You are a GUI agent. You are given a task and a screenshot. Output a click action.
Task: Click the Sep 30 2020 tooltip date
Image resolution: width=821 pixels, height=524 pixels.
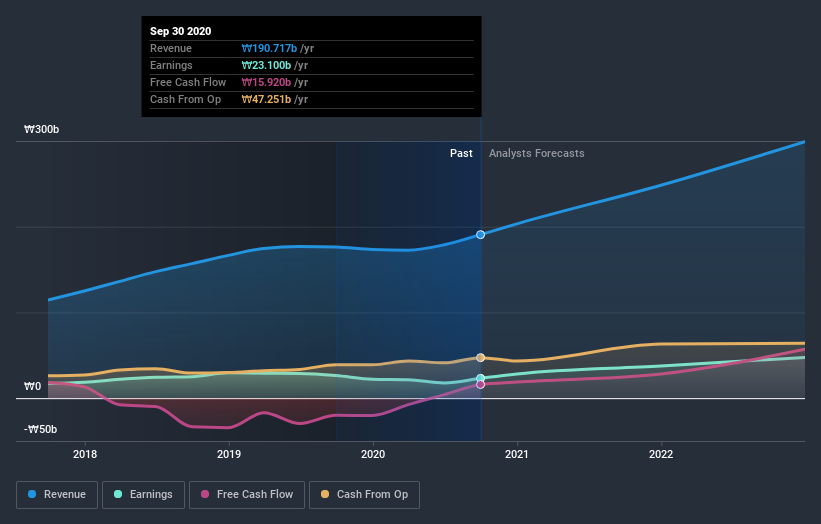pyautogui.click(x=181, y=31)
